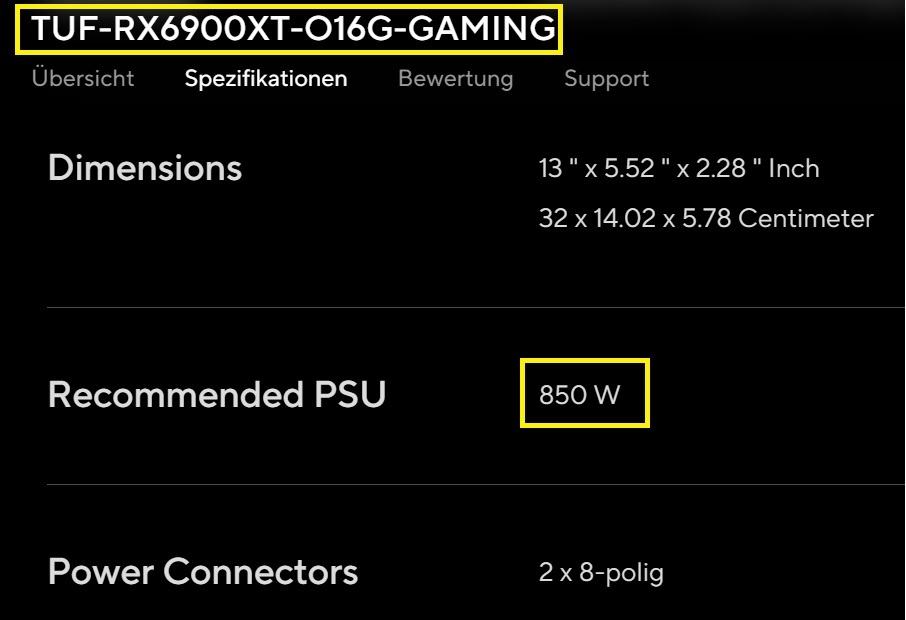Click the highlighted 850 W value
This screenshot has height=620, width=906.
(580, 395)
